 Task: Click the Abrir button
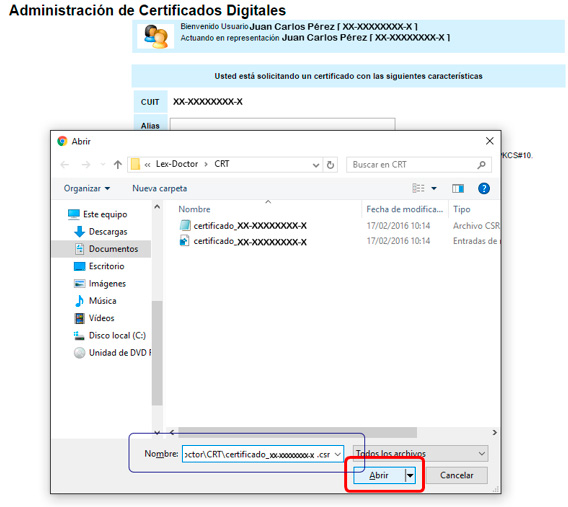click(379, 475)
